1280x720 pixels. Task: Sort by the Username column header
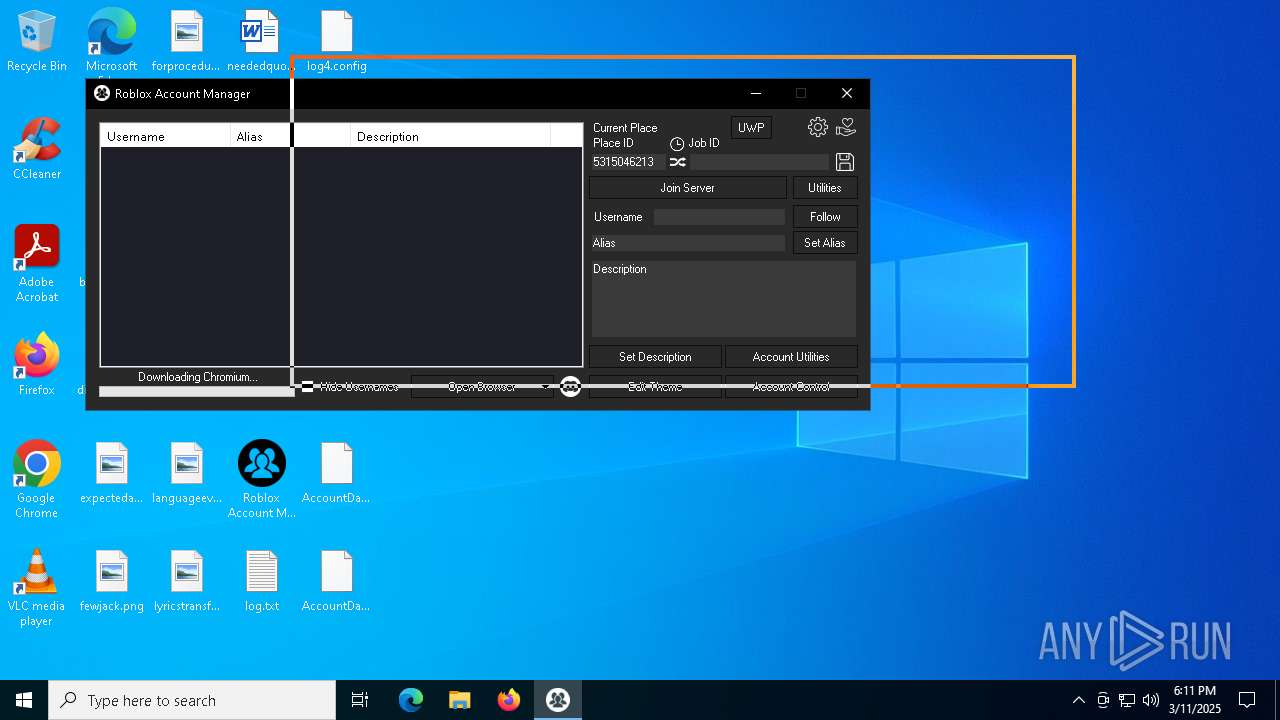(165, 136)
